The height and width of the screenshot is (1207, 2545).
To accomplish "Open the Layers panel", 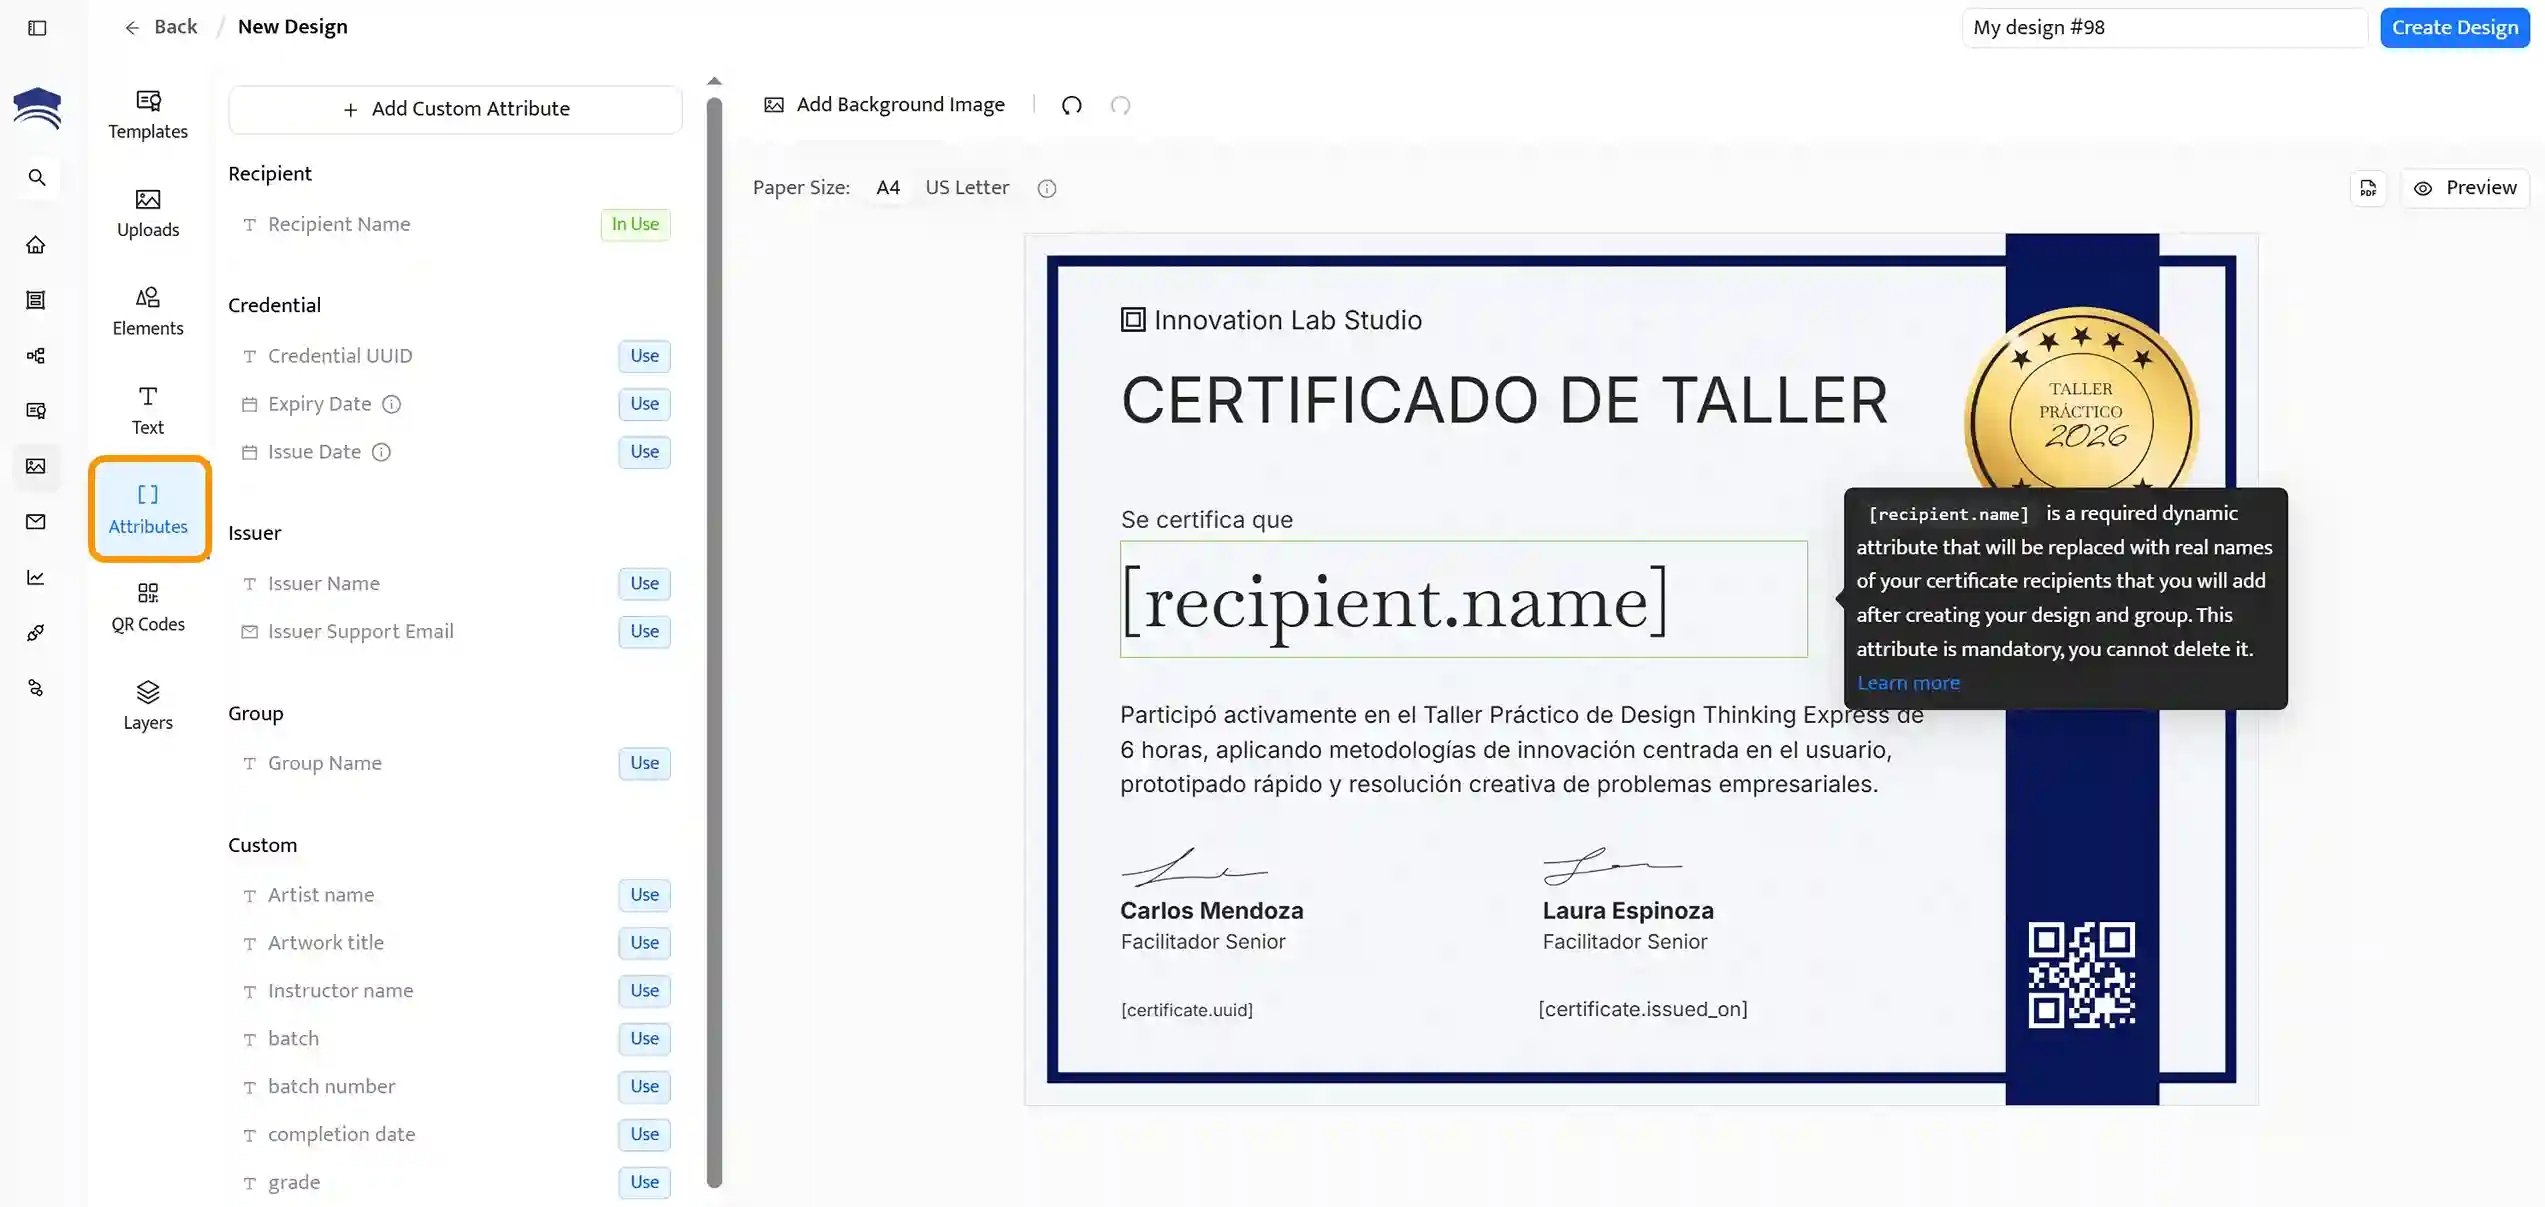I will pyautogui.click(x=148, y=705).
